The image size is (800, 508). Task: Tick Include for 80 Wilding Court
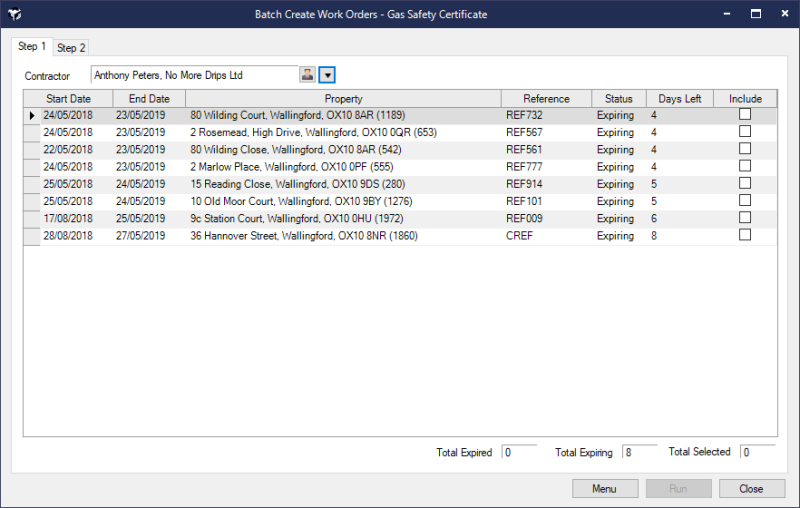(745, 114)
